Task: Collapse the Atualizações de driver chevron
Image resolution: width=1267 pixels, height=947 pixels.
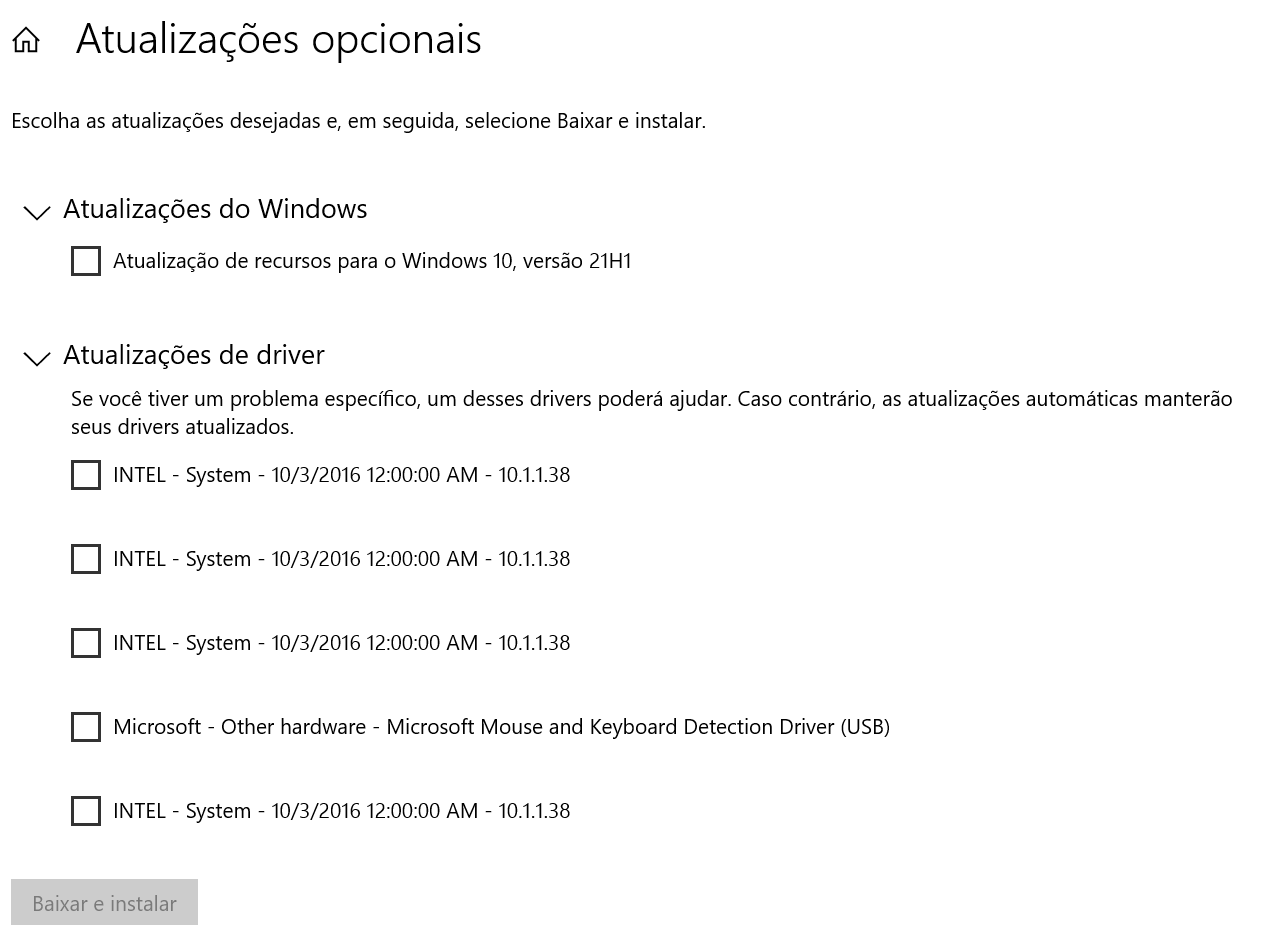Action: coord(37,358)
